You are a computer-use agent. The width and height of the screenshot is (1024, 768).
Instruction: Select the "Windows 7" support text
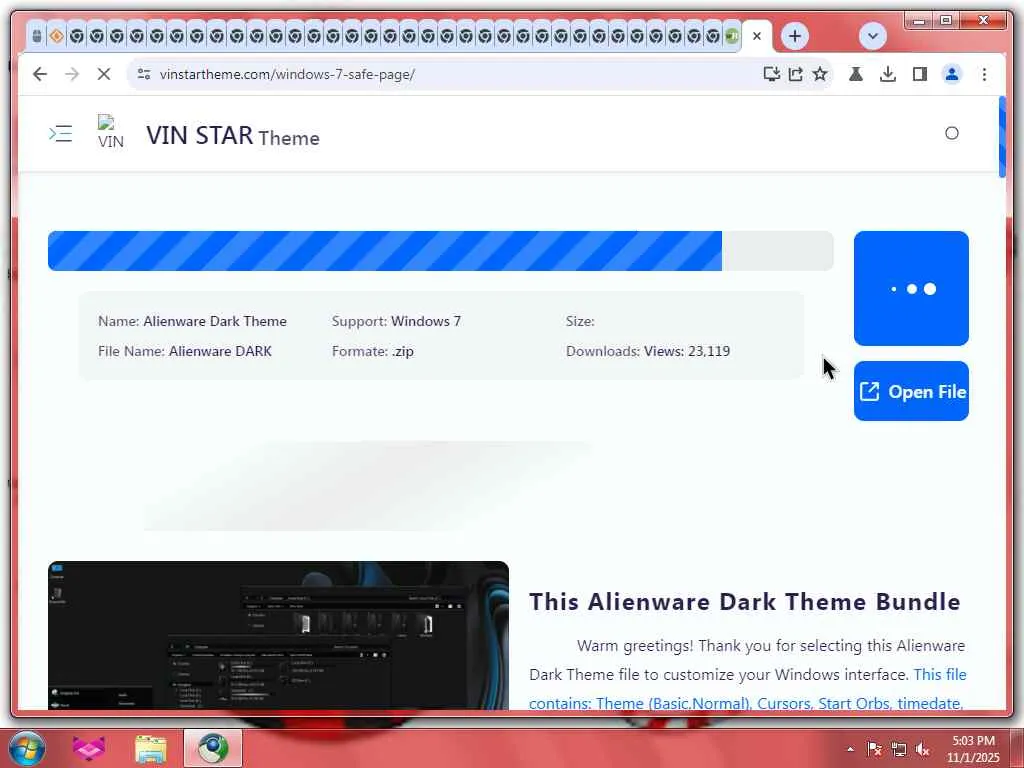[x=426, y=321]
